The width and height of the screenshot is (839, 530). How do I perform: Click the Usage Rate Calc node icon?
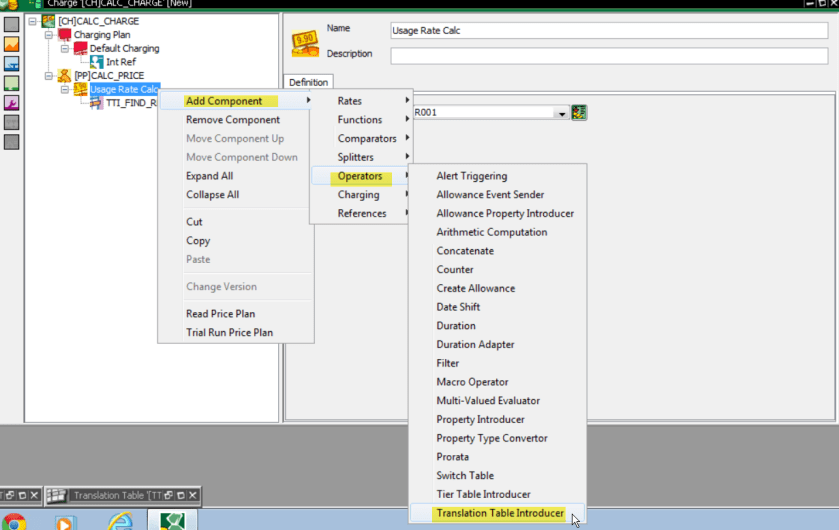(80, 89)
